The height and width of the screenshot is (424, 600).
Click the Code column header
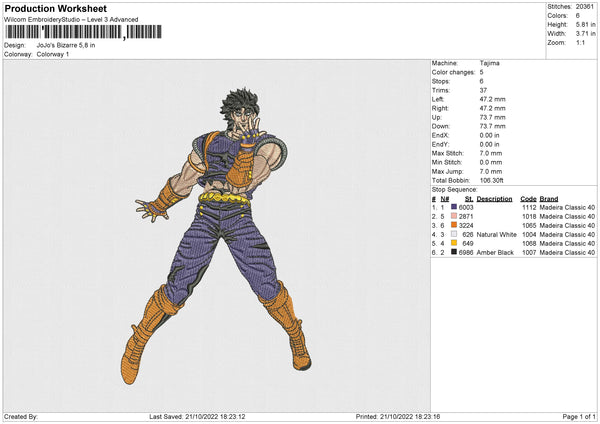coord(529,198)
